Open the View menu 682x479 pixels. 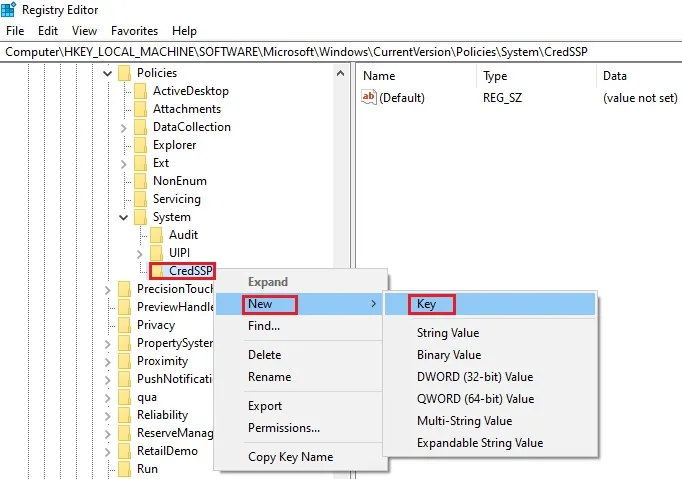[x=84, y=31]
